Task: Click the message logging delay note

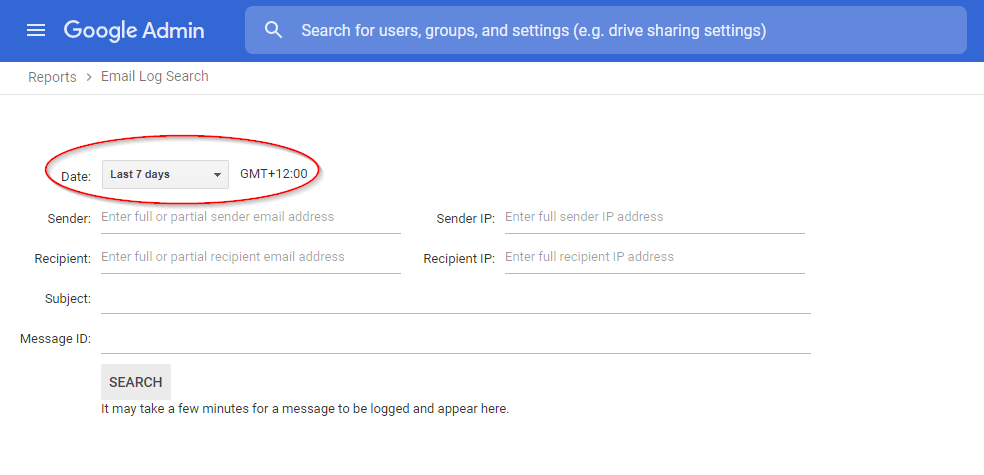Action: [x=305, y=409]
